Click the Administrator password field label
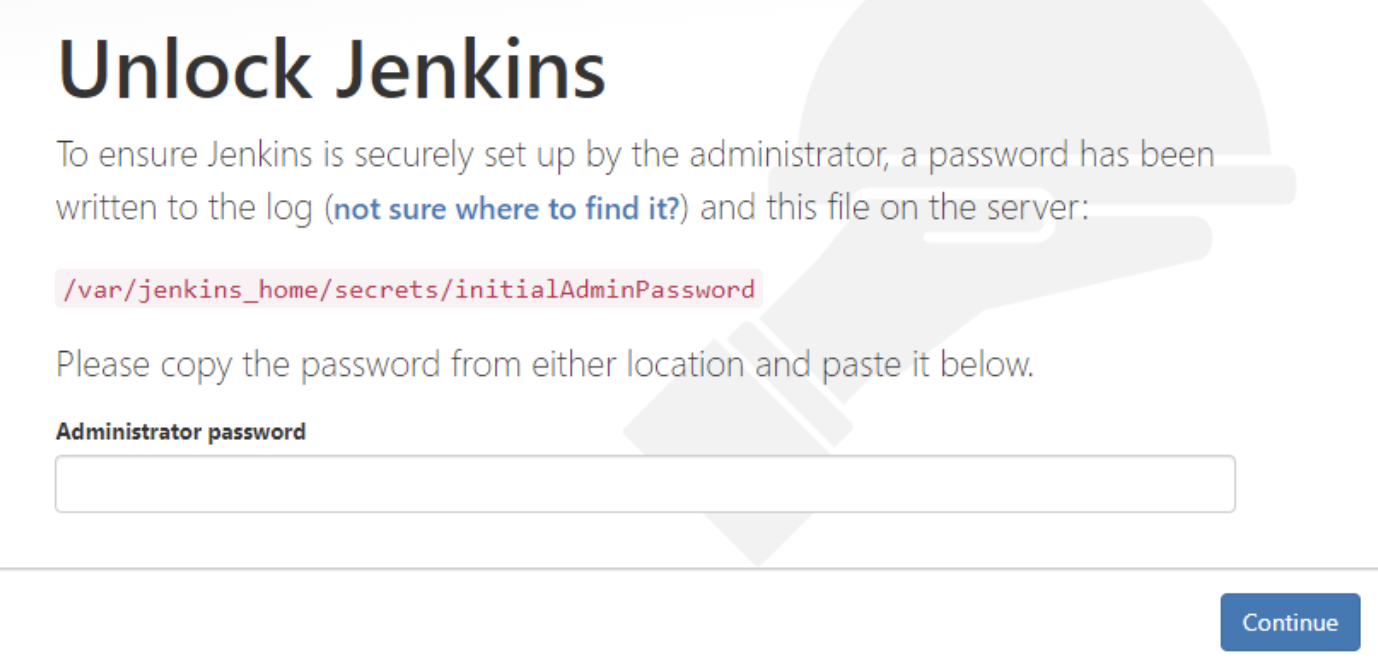1378x672 pixels. (180, 431)
